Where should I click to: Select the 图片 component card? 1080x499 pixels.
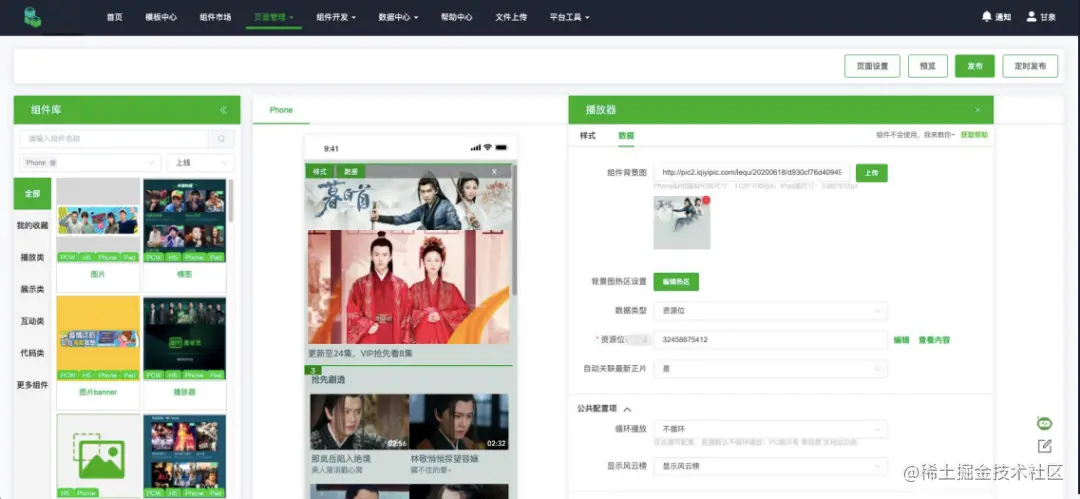[98, 235]
